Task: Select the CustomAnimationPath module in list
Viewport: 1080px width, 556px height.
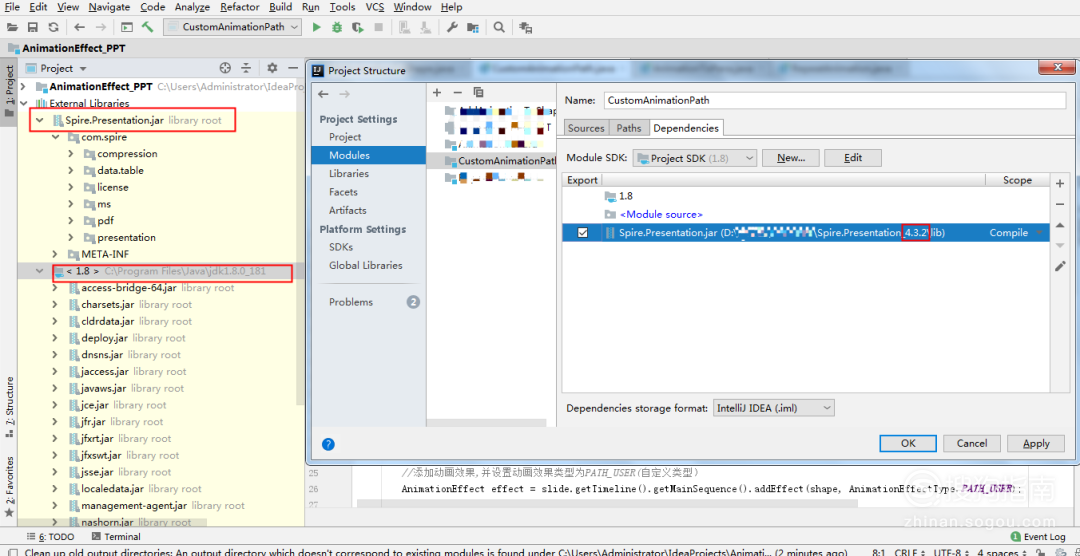Action: click(491, 161)
